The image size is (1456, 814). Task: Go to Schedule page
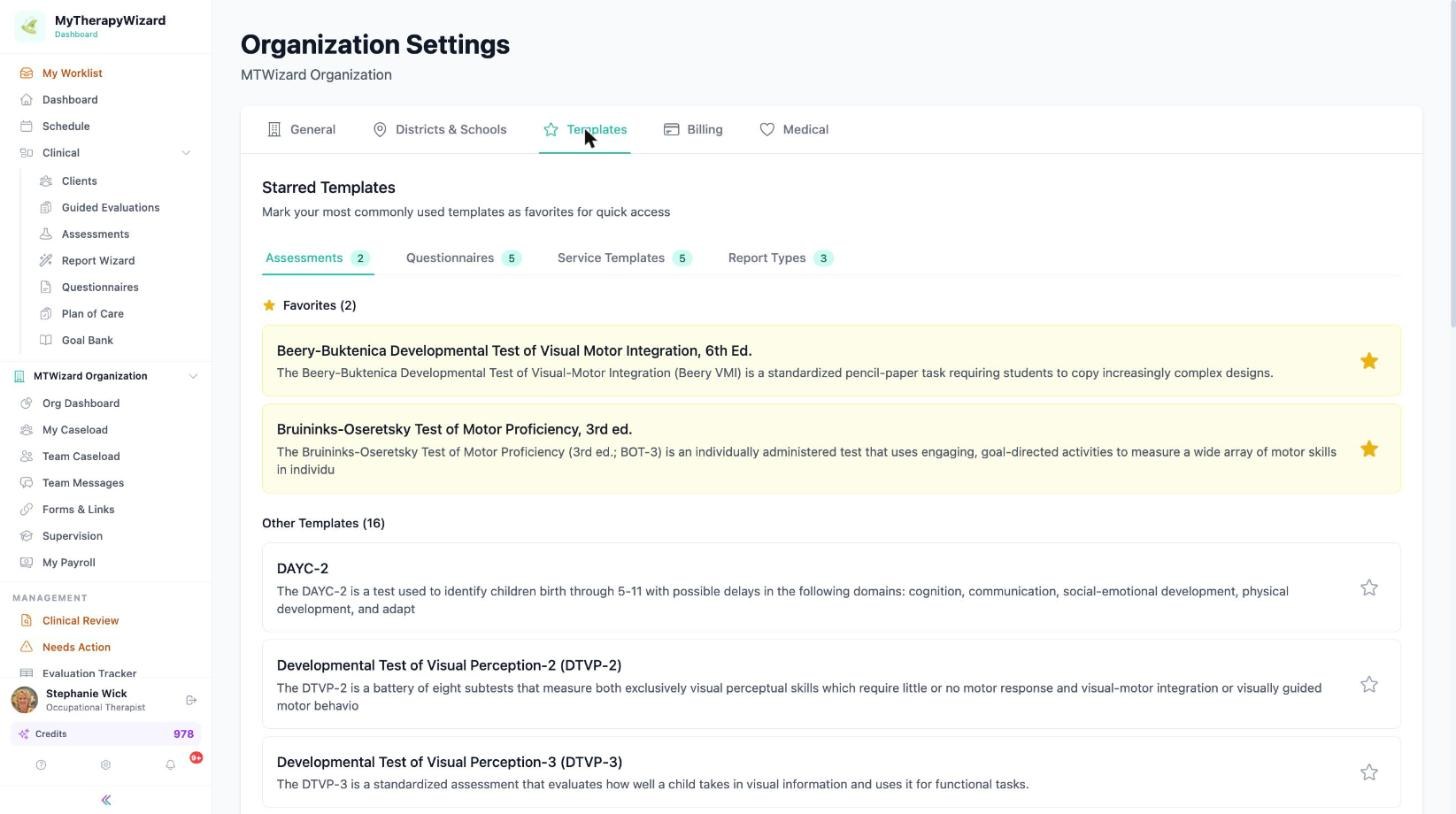point(66,127)
